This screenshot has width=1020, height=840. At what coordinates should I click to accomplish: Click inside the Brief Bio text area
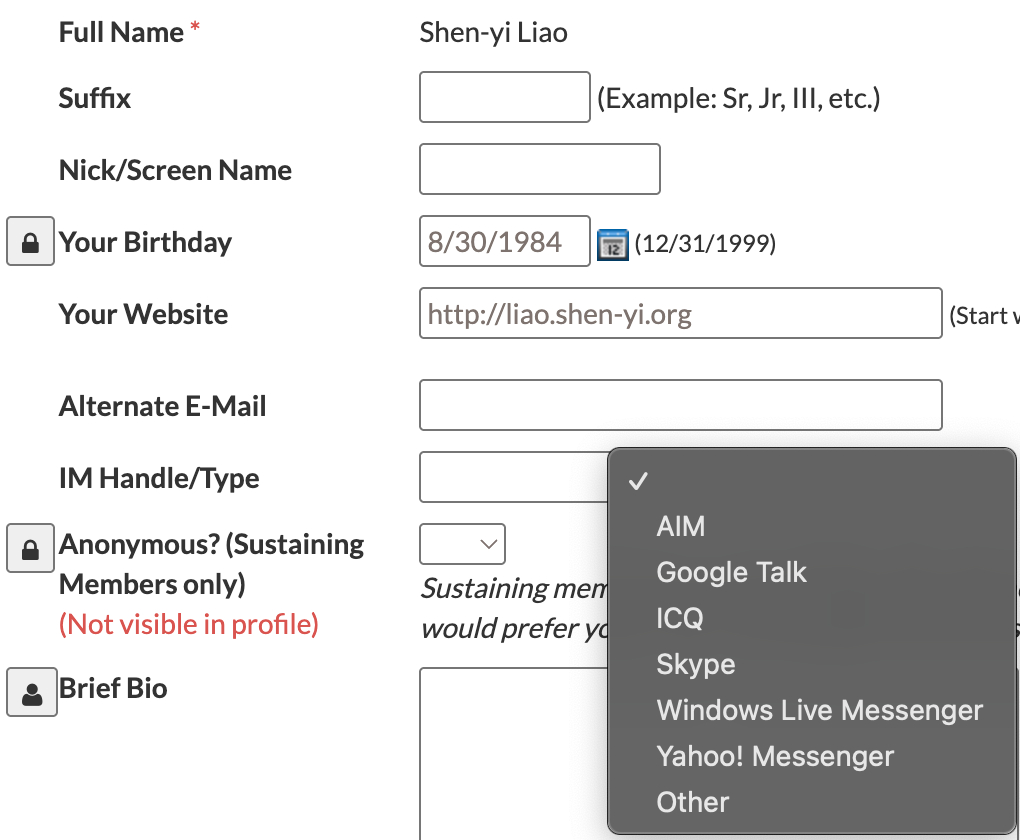(512, 750)
